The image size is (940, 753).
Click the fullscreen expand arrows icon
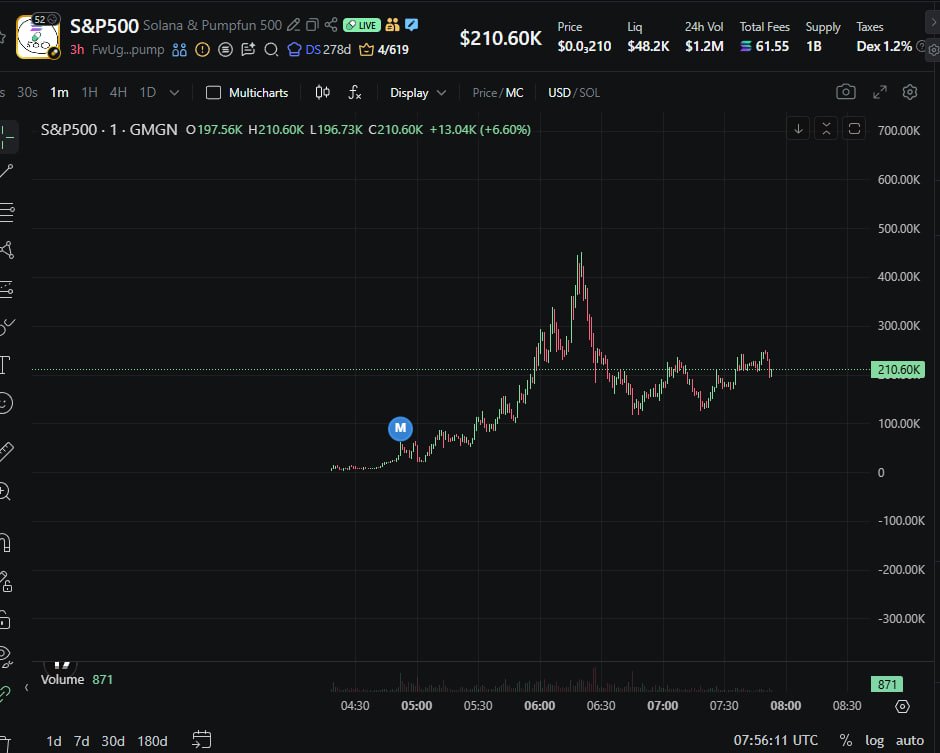click(879, 92)
